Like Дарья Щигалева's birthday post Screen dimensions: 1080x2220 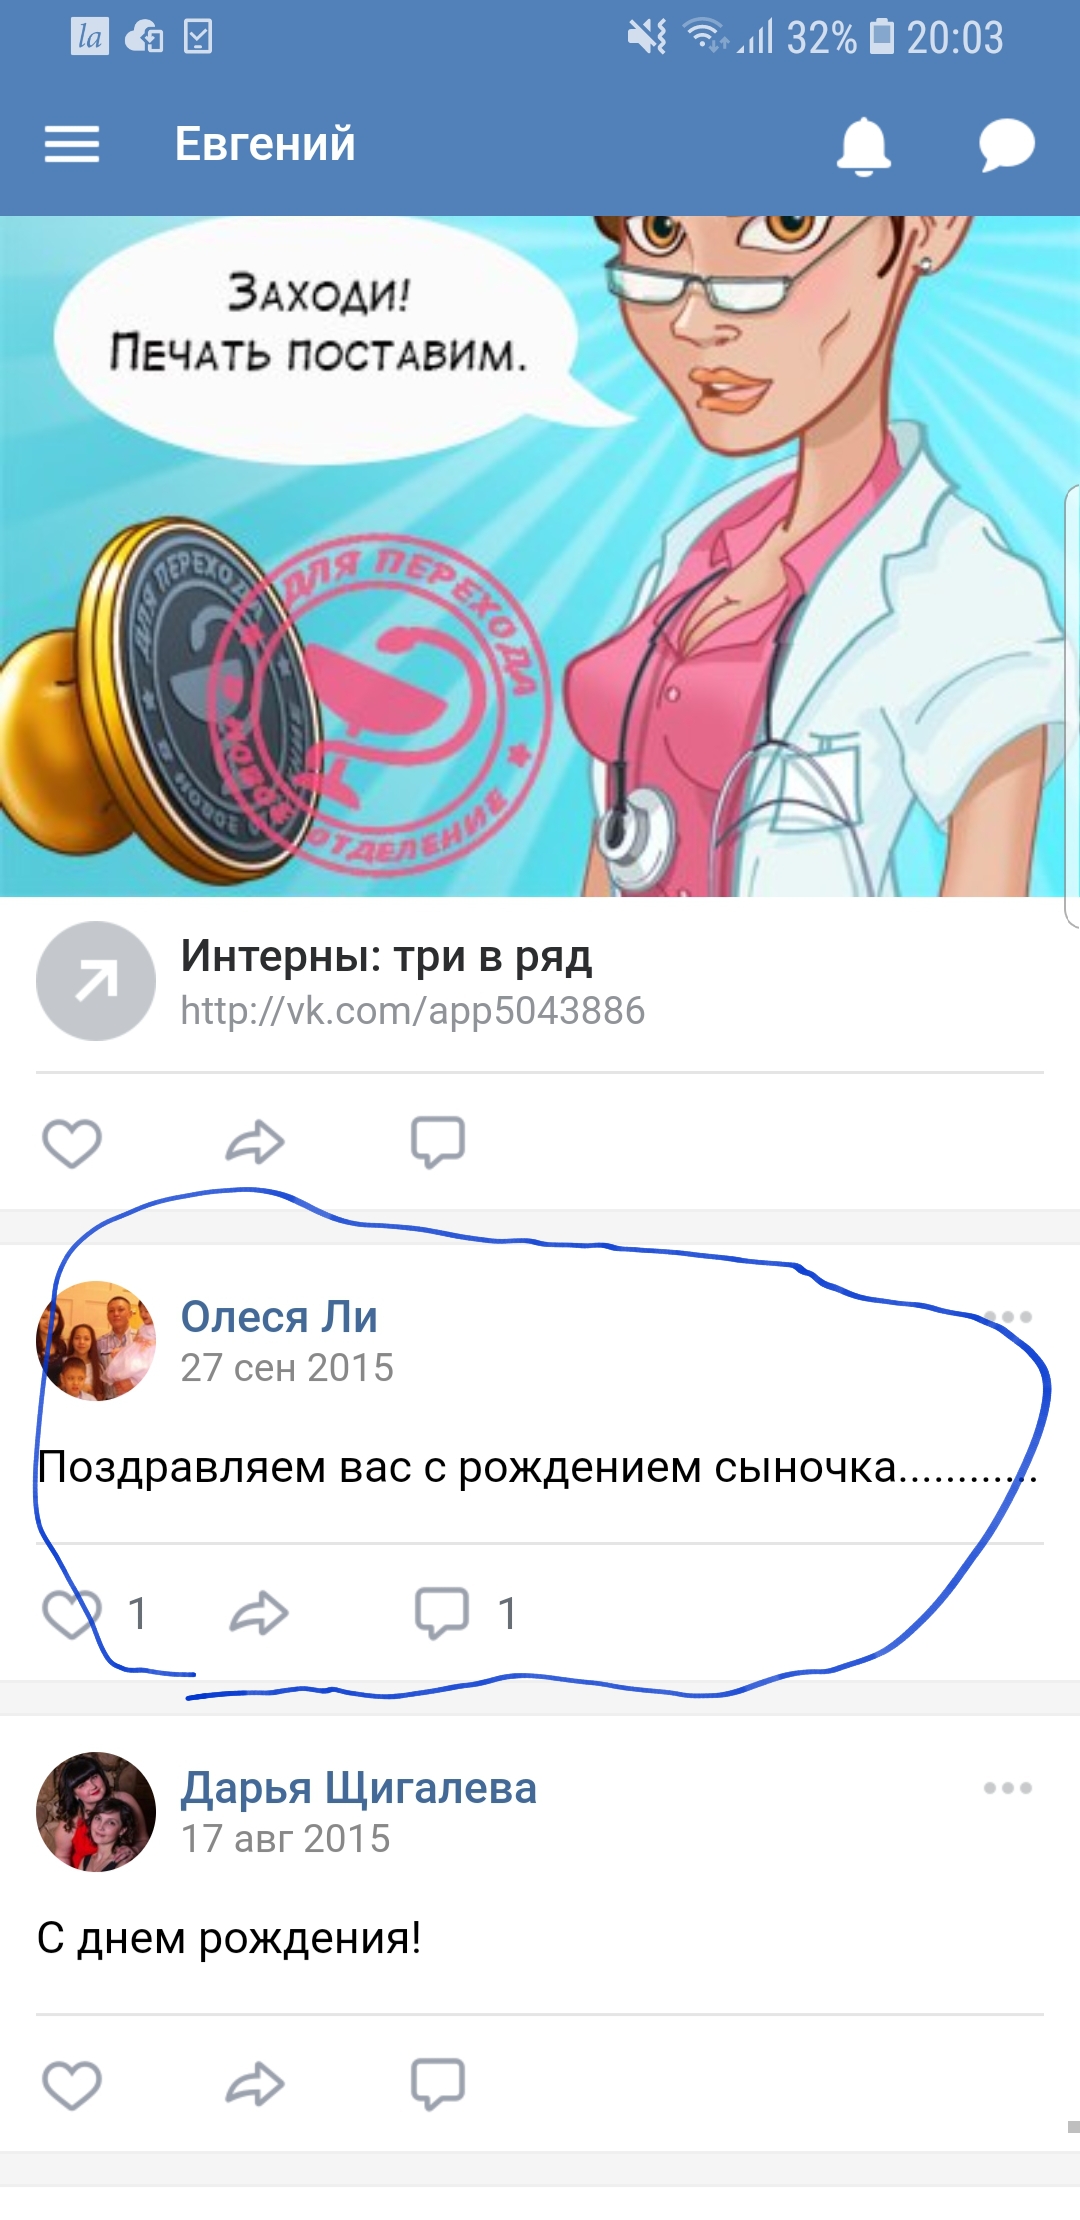(72, 2084)
